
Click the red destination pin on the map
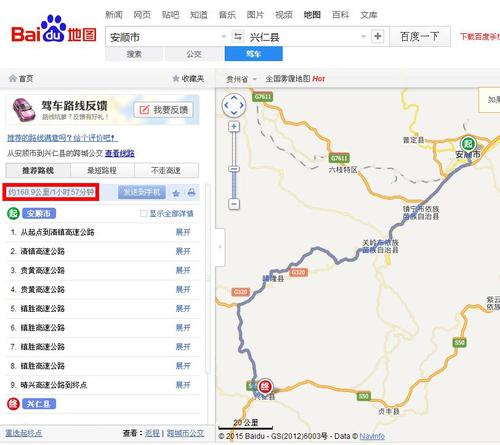(265, 387)
